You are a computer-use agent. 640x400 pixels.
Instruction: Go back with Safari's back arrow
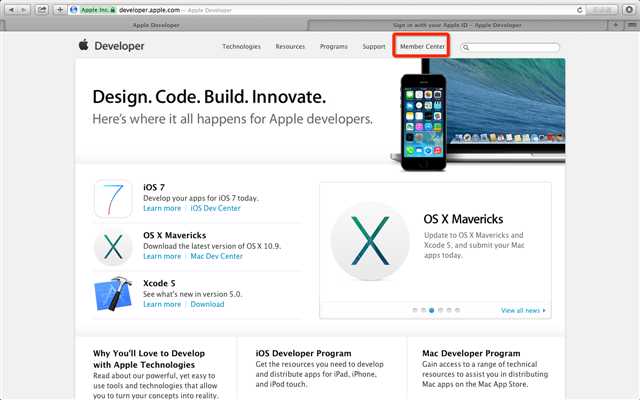11,9
